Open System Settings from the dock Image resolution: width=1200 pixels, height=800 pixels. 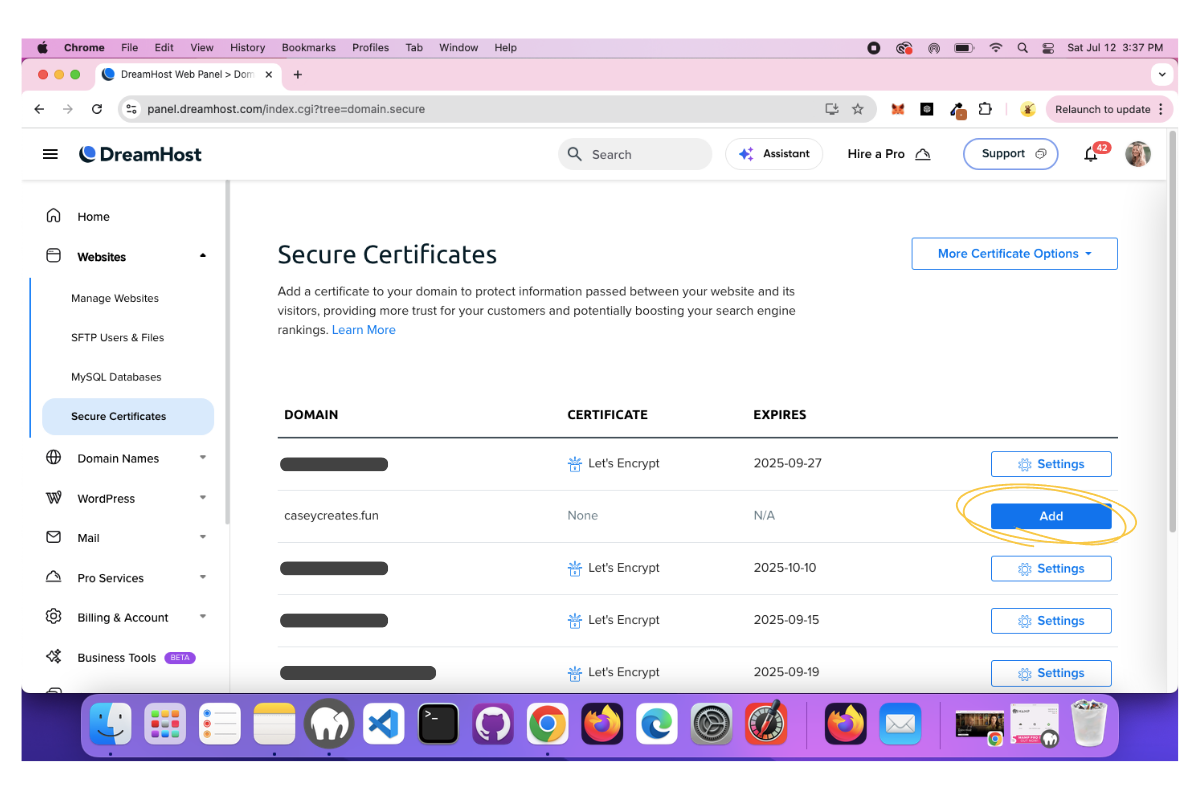(712, 723)
